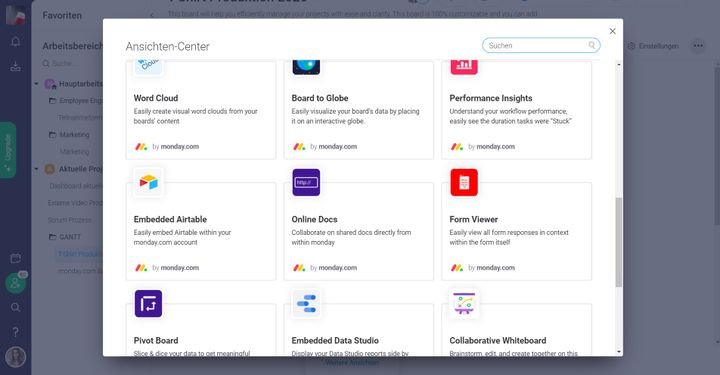Image resolution: width=720 pixels, height=375 pixels.
Task: Click the scrollbar up arrow in dialog
Action: 619,65
